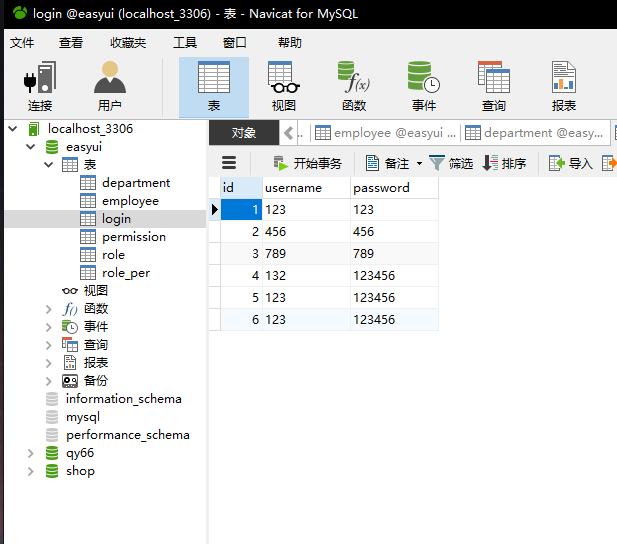Select password cell 789 in row 3
Image resolution: width=617 pixels, height=544 pixels.
(394, 253)
